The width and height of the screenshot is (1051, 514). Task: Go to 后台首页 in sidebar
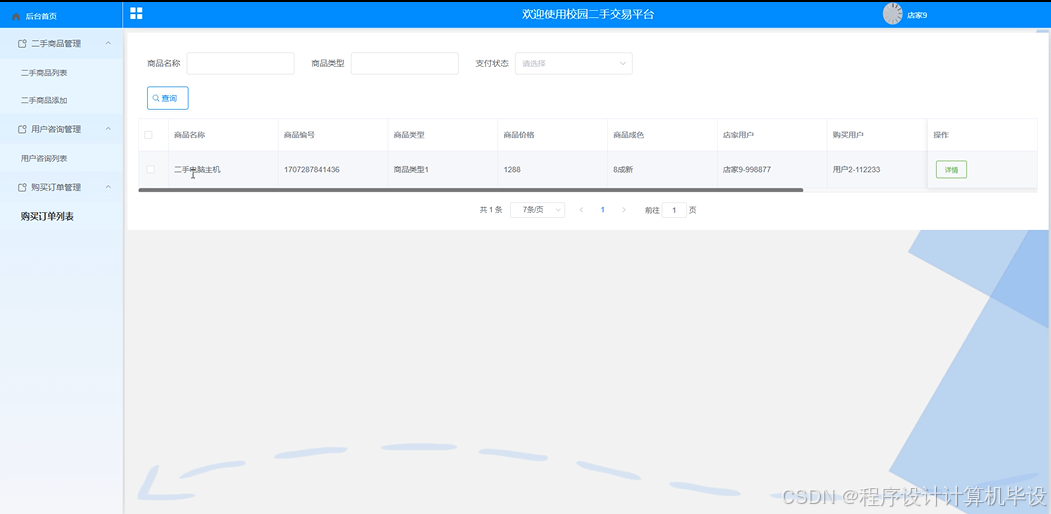point(41,16)
